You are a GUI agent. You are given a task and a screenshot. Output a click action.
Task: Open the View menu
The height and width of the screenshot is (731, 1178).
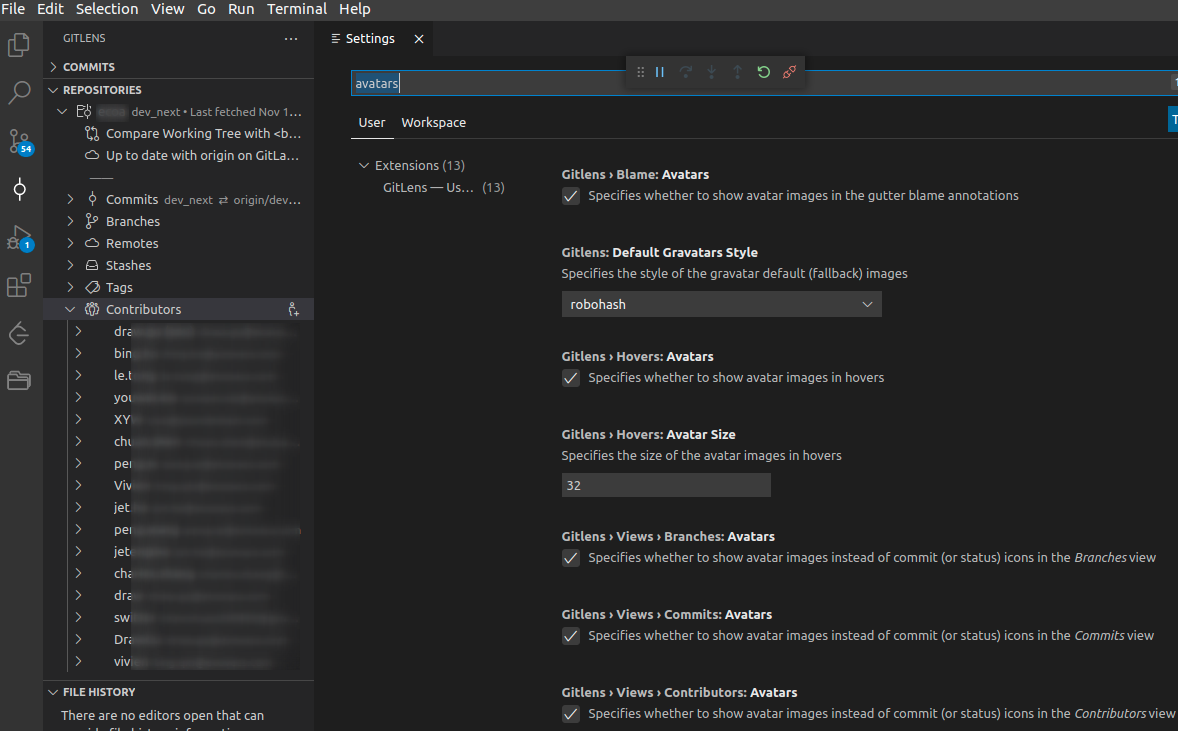[x=168, y=9]
